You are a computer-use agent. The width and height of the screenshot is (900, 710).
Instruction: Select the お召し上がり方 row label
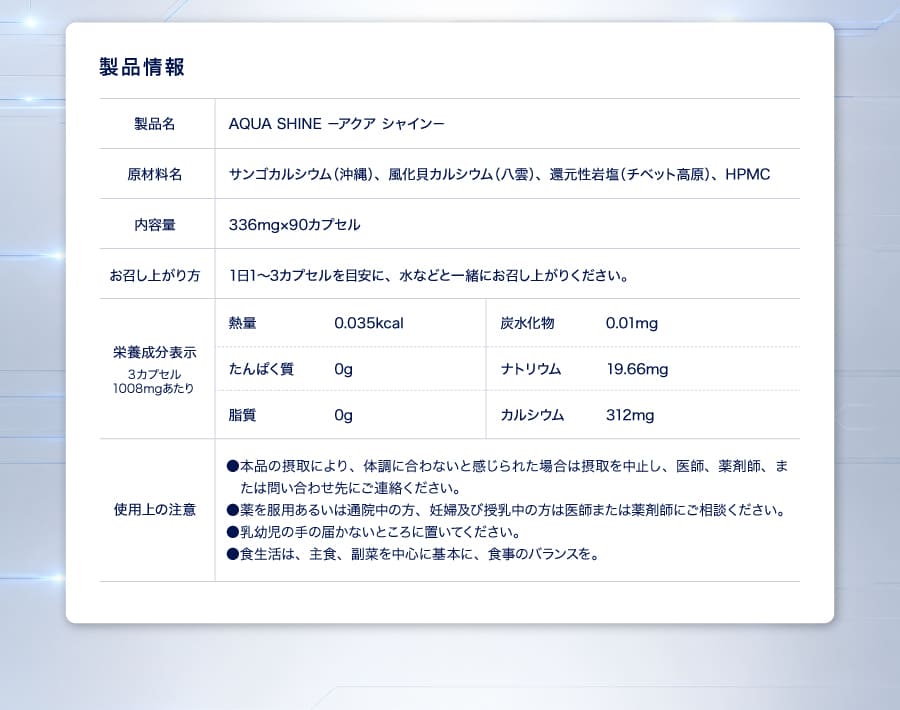[154, 276]
